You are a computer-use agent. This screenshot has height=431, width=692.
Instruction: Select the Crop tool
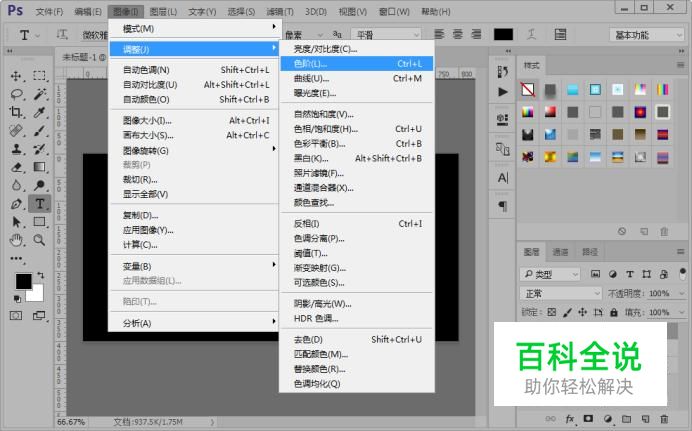[x=16, y=112]
